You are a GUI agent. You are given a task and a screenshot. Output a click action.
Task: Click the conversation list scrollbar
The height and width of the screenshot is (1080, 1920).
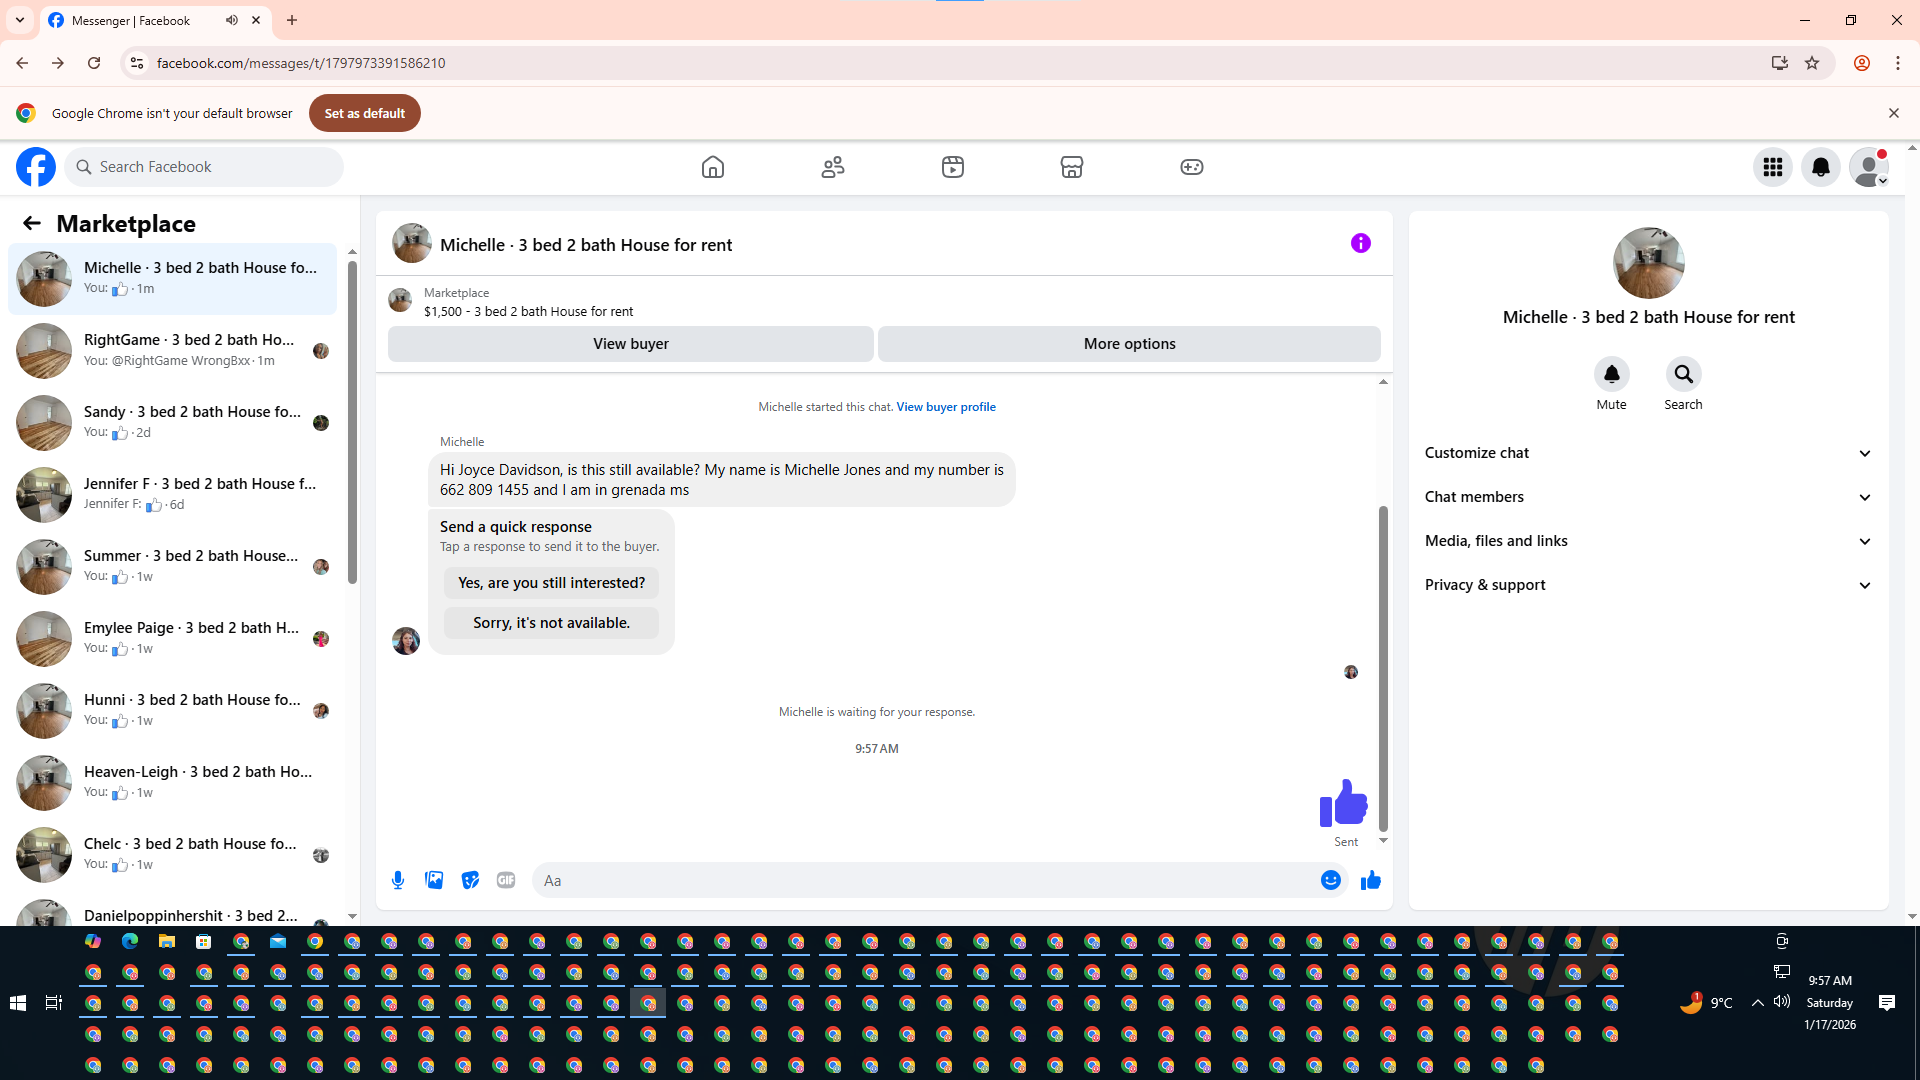(352, 420)
